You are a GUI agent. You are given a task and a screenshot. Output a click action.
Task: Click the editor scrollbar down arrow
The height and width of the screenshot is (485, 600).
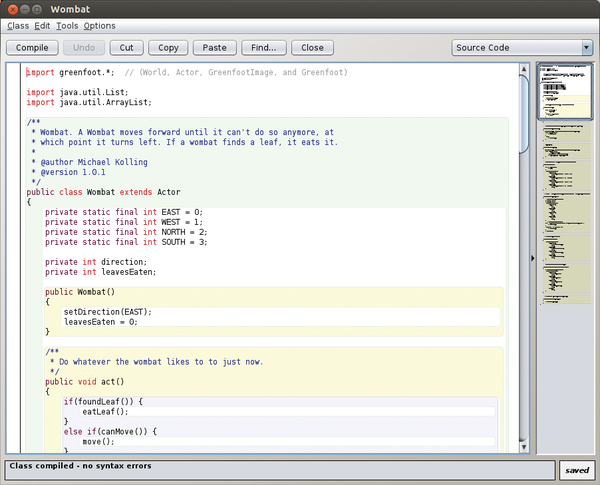tap(523, 446)
